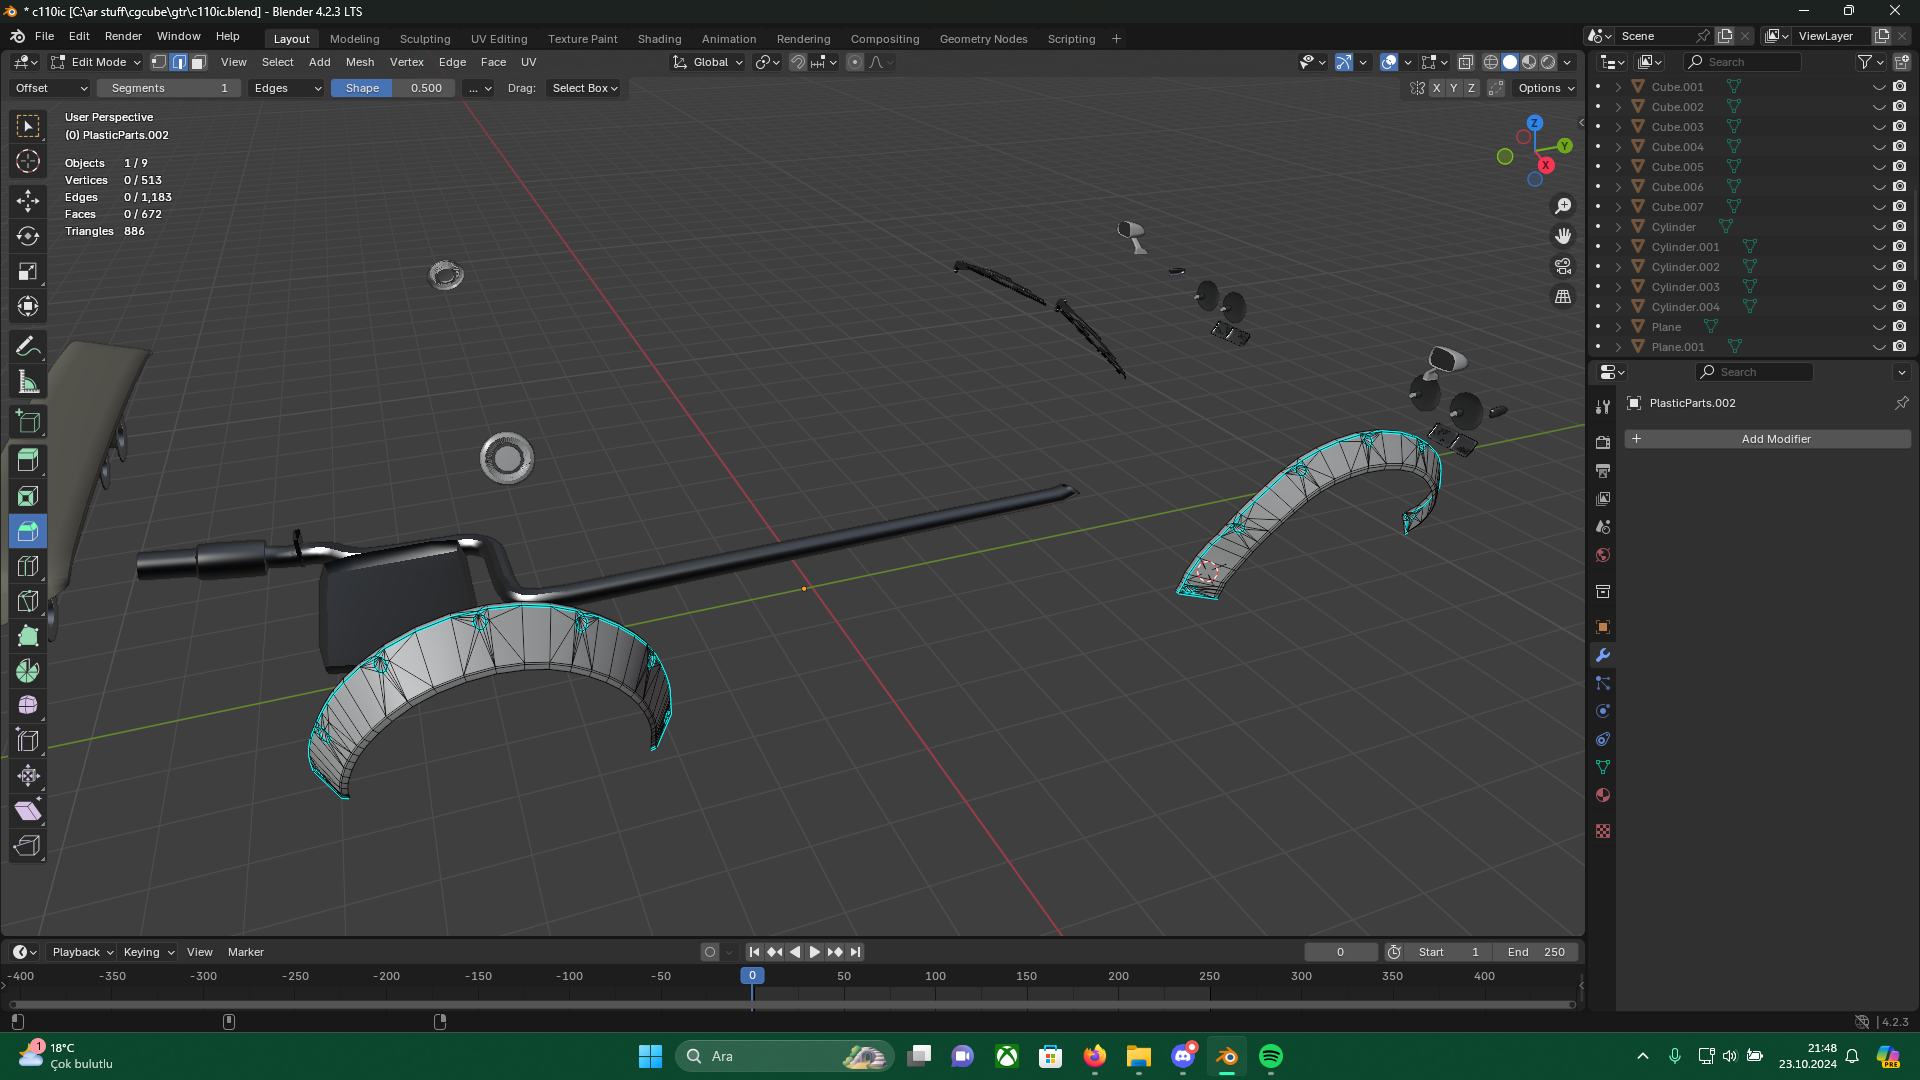Screen dimensions: 1920x1080
Task: Select the Knife tool in toolbar
Action: (28, 601)
